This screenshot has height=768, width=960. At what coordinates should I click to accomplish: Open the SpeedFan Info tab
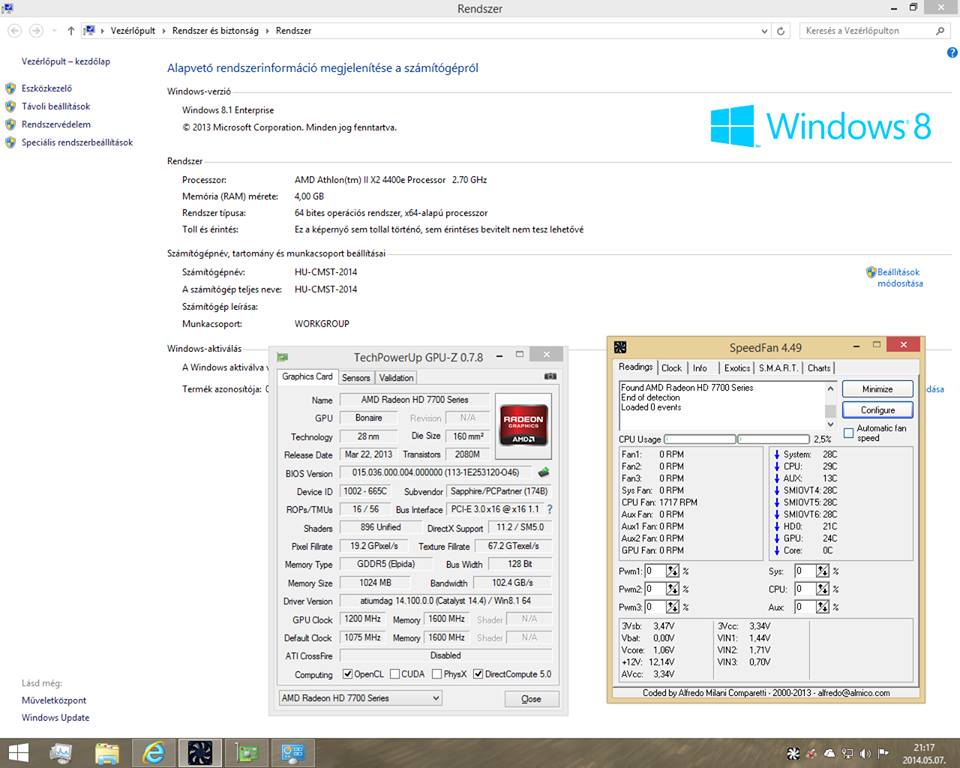pyautogui.click(x=700, y=367)
